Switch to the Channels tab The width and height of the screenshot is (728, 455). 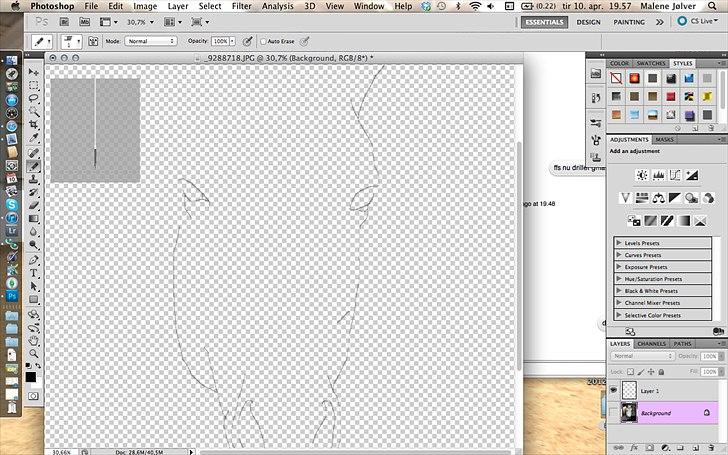(x=651, y=344)
